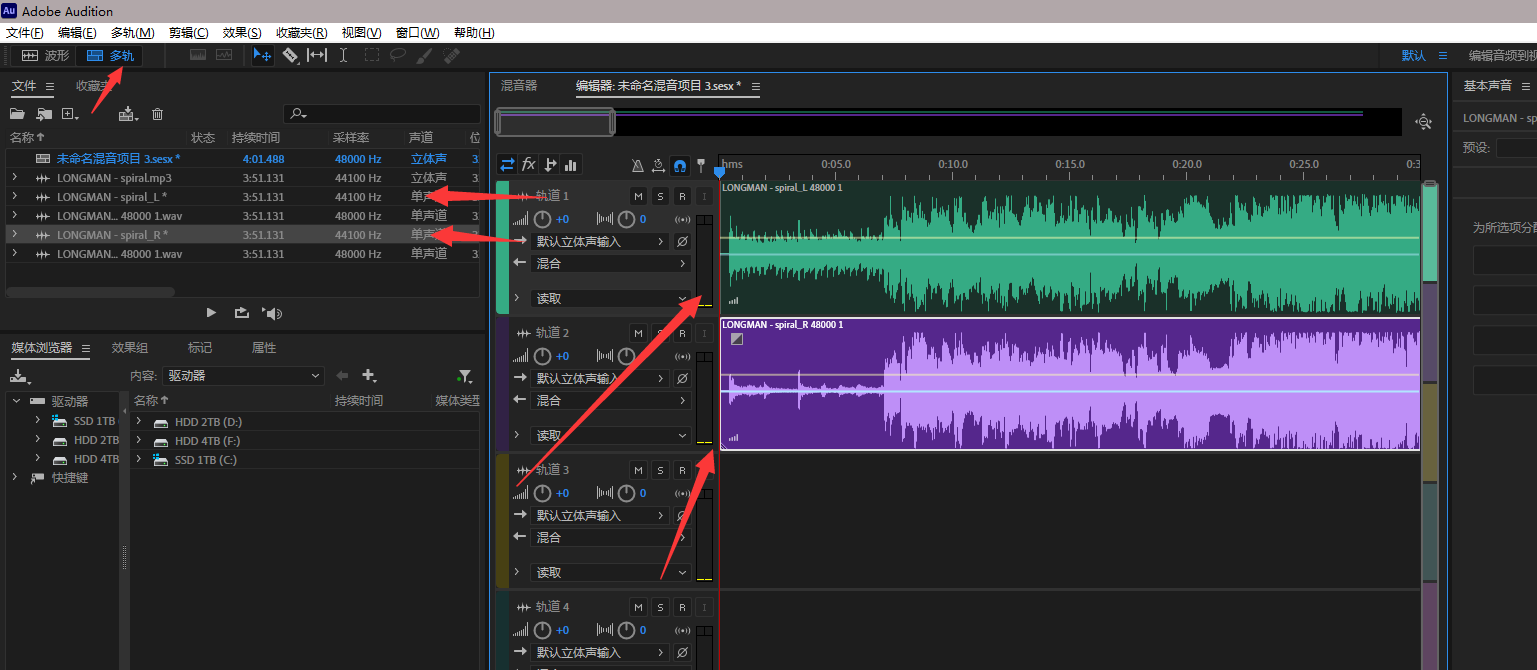
Task: Select the Lasso selection tool
Action: click(397, 56)
